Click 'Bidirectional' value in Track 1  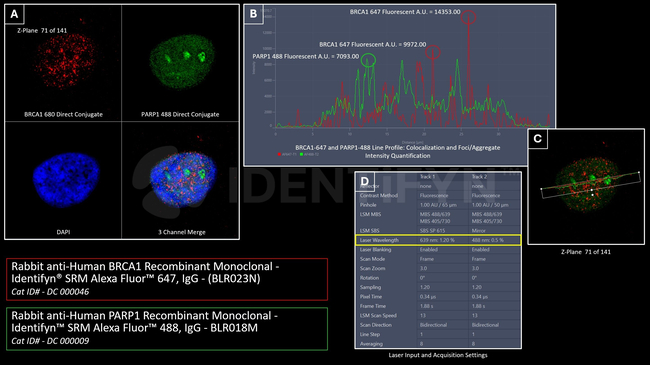(x=433, y=325)
